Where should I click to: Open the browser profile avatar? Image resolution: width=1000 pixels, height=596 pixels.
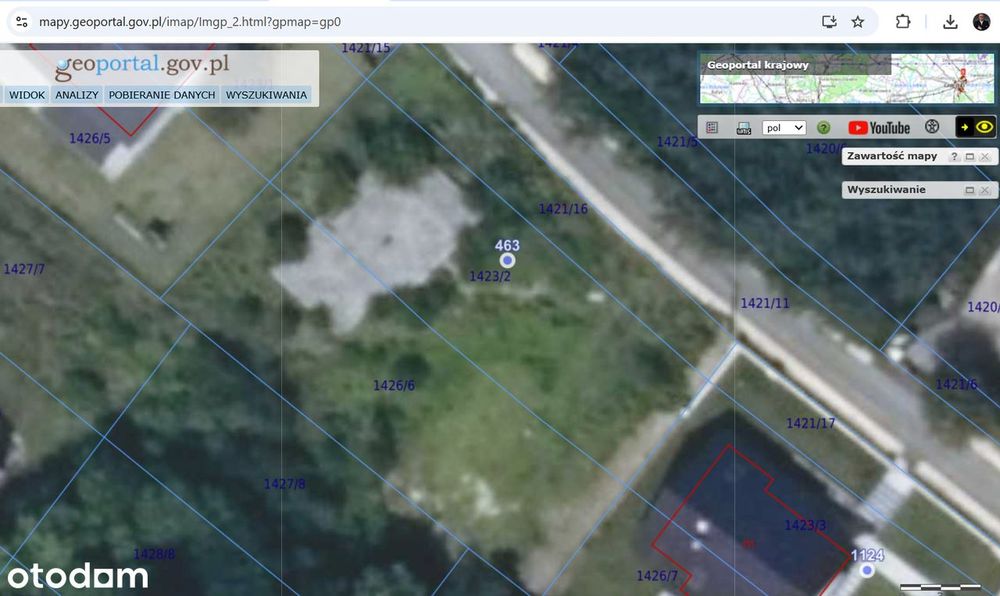(982, 22)
